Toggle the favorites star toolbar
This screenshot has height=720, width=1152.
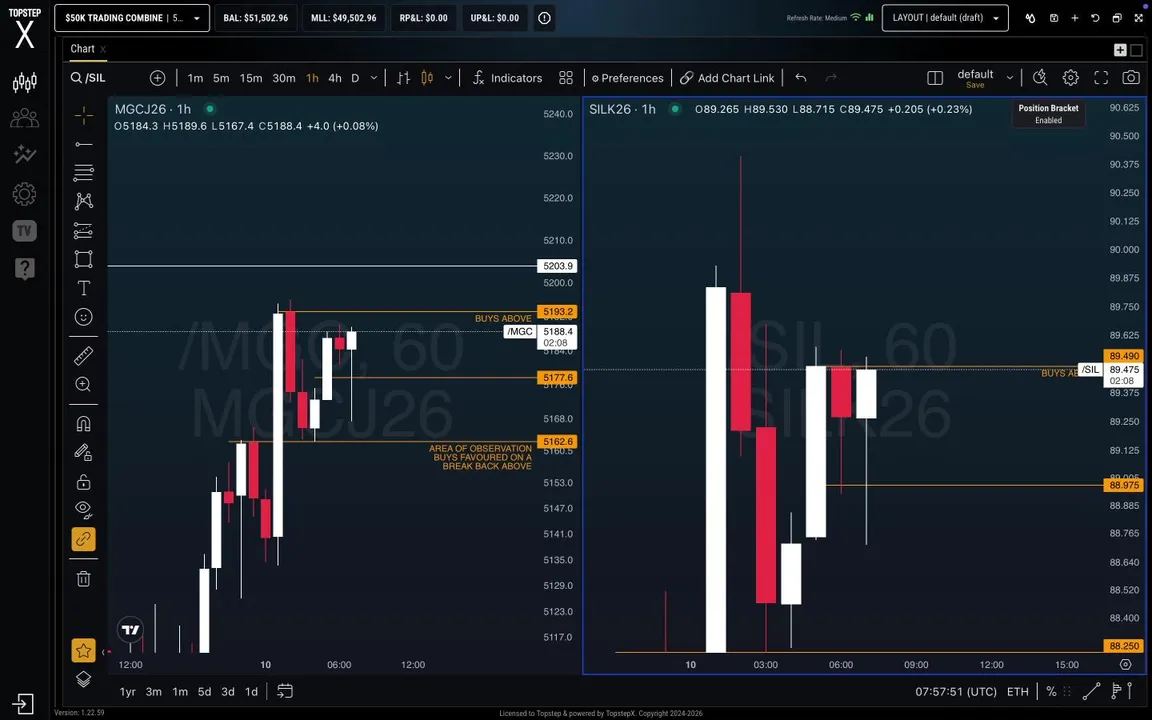coord(84,650)
